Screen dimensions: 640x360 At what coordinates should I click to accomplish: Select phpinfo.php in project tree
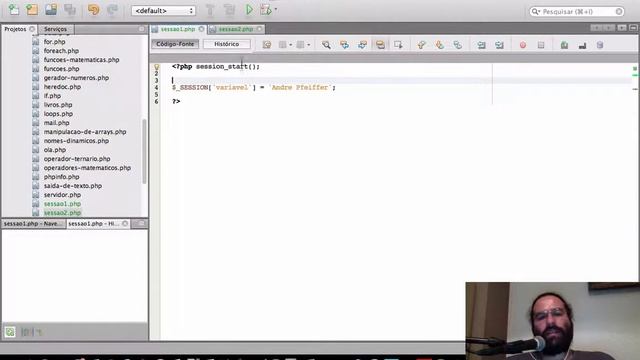(x=61, y=177)
